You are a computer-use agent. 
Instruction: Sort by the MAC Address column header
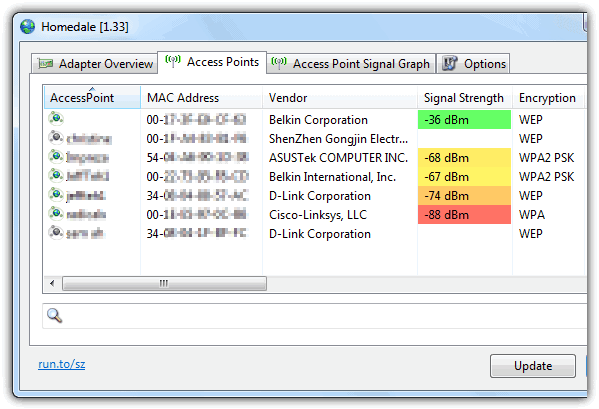click(x=201, y=98)
